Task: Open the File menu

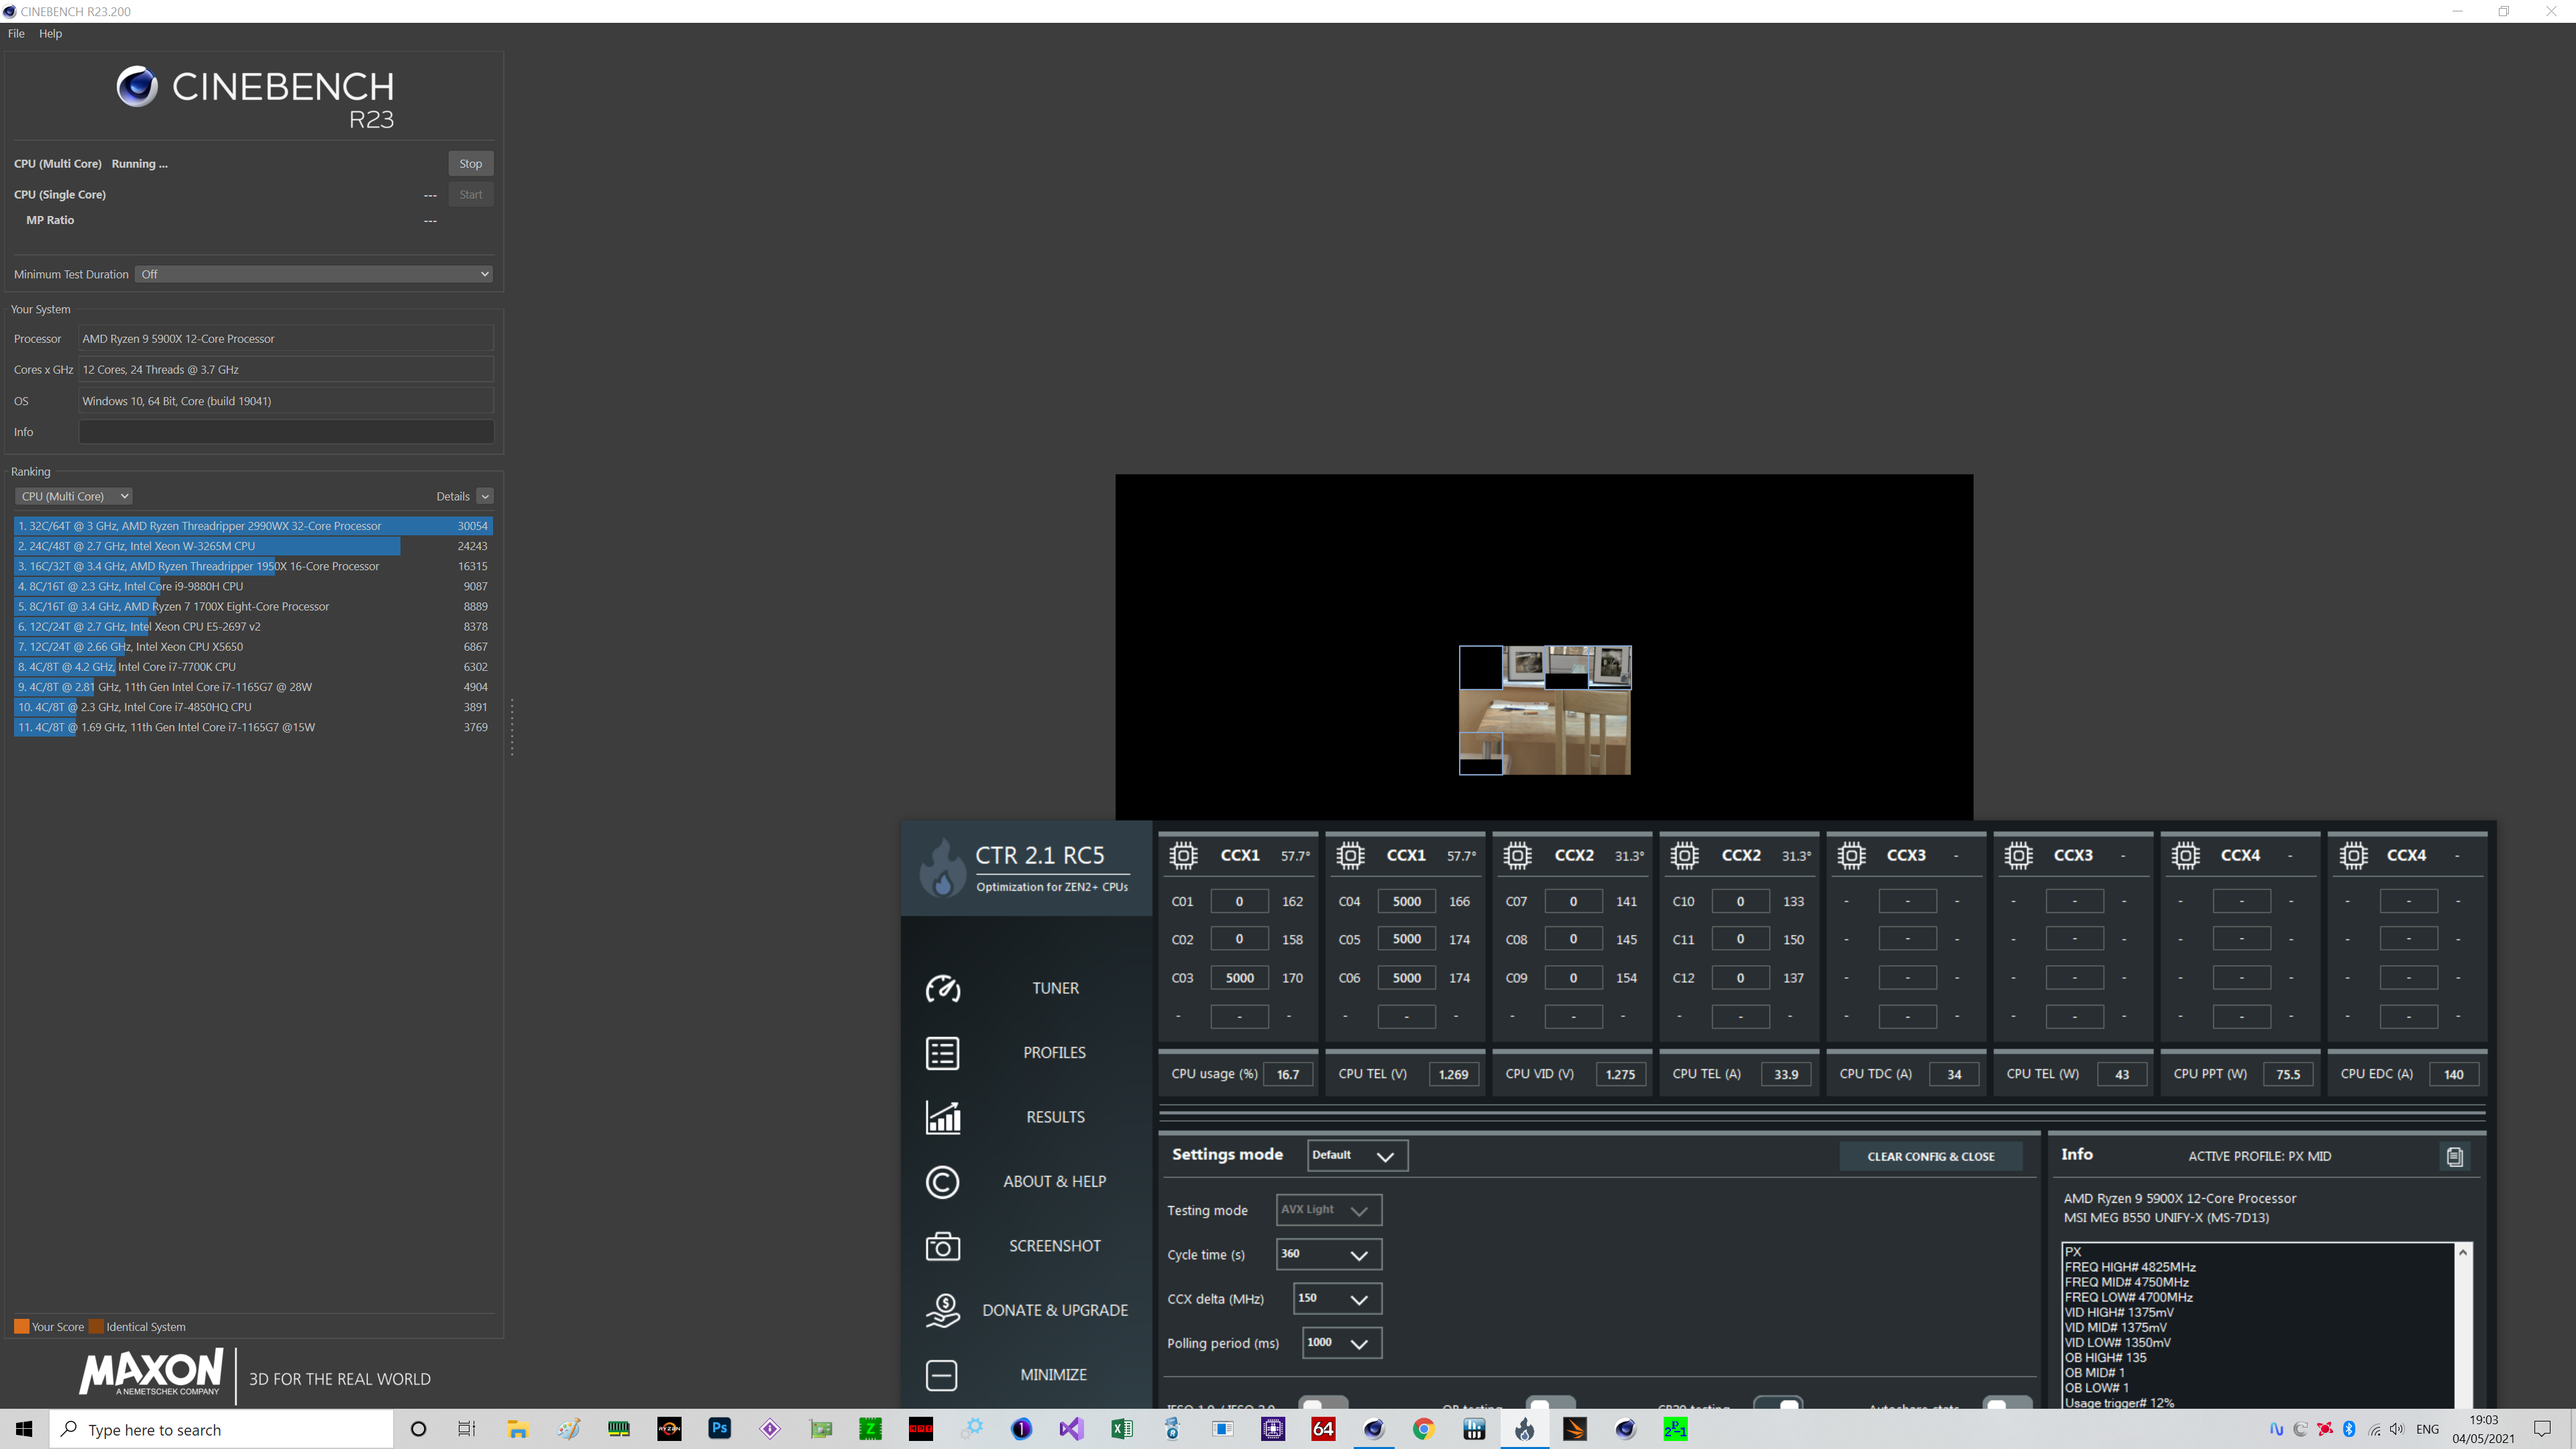Action: (x=16, y=33)
